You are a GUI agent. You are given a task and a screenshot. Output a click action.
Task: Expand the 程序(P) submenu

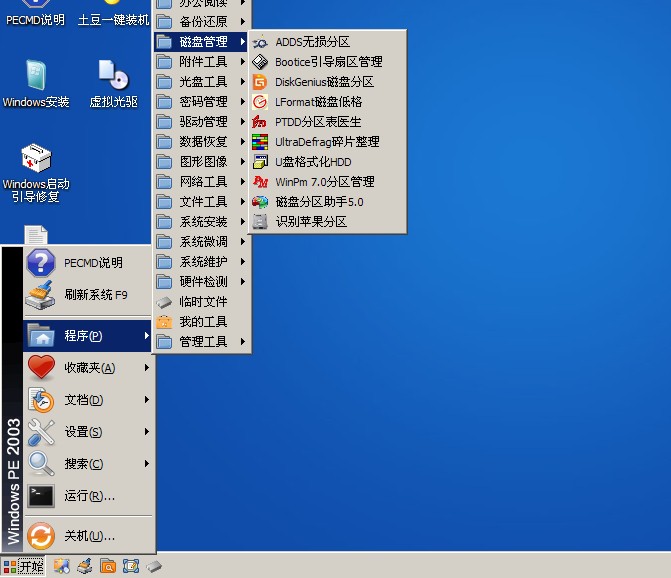88,336
